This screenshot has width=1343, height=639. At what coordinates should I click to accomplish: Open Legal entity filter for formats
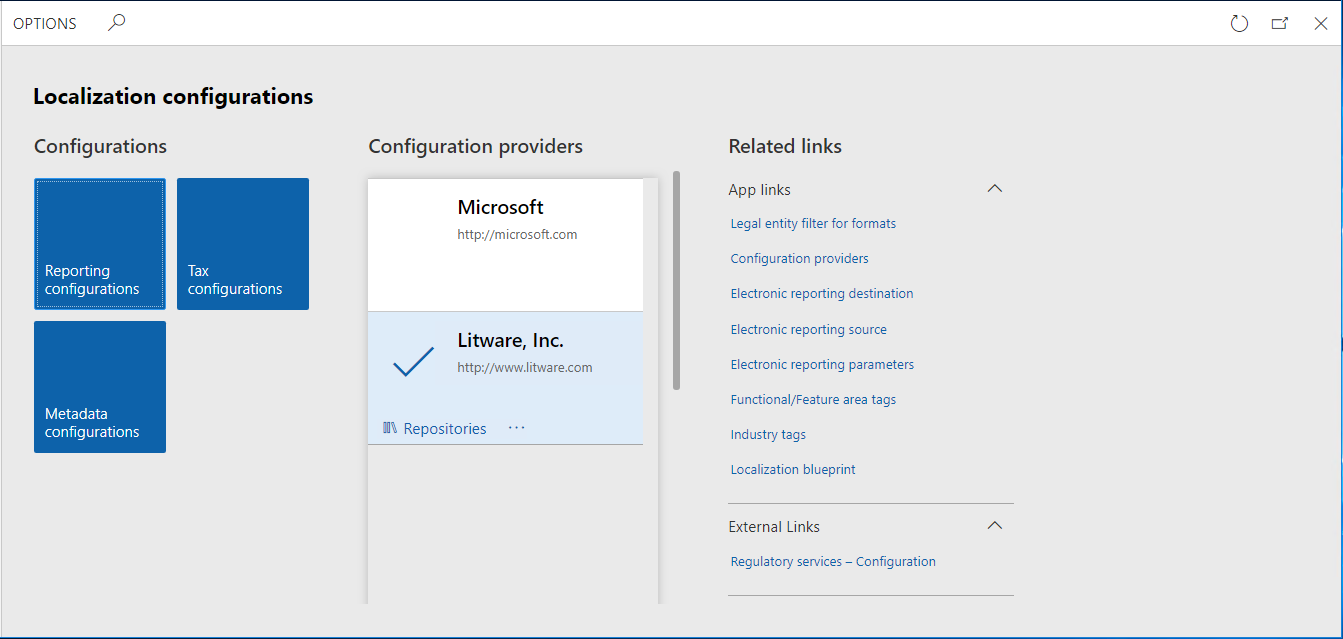pos(812,223)
